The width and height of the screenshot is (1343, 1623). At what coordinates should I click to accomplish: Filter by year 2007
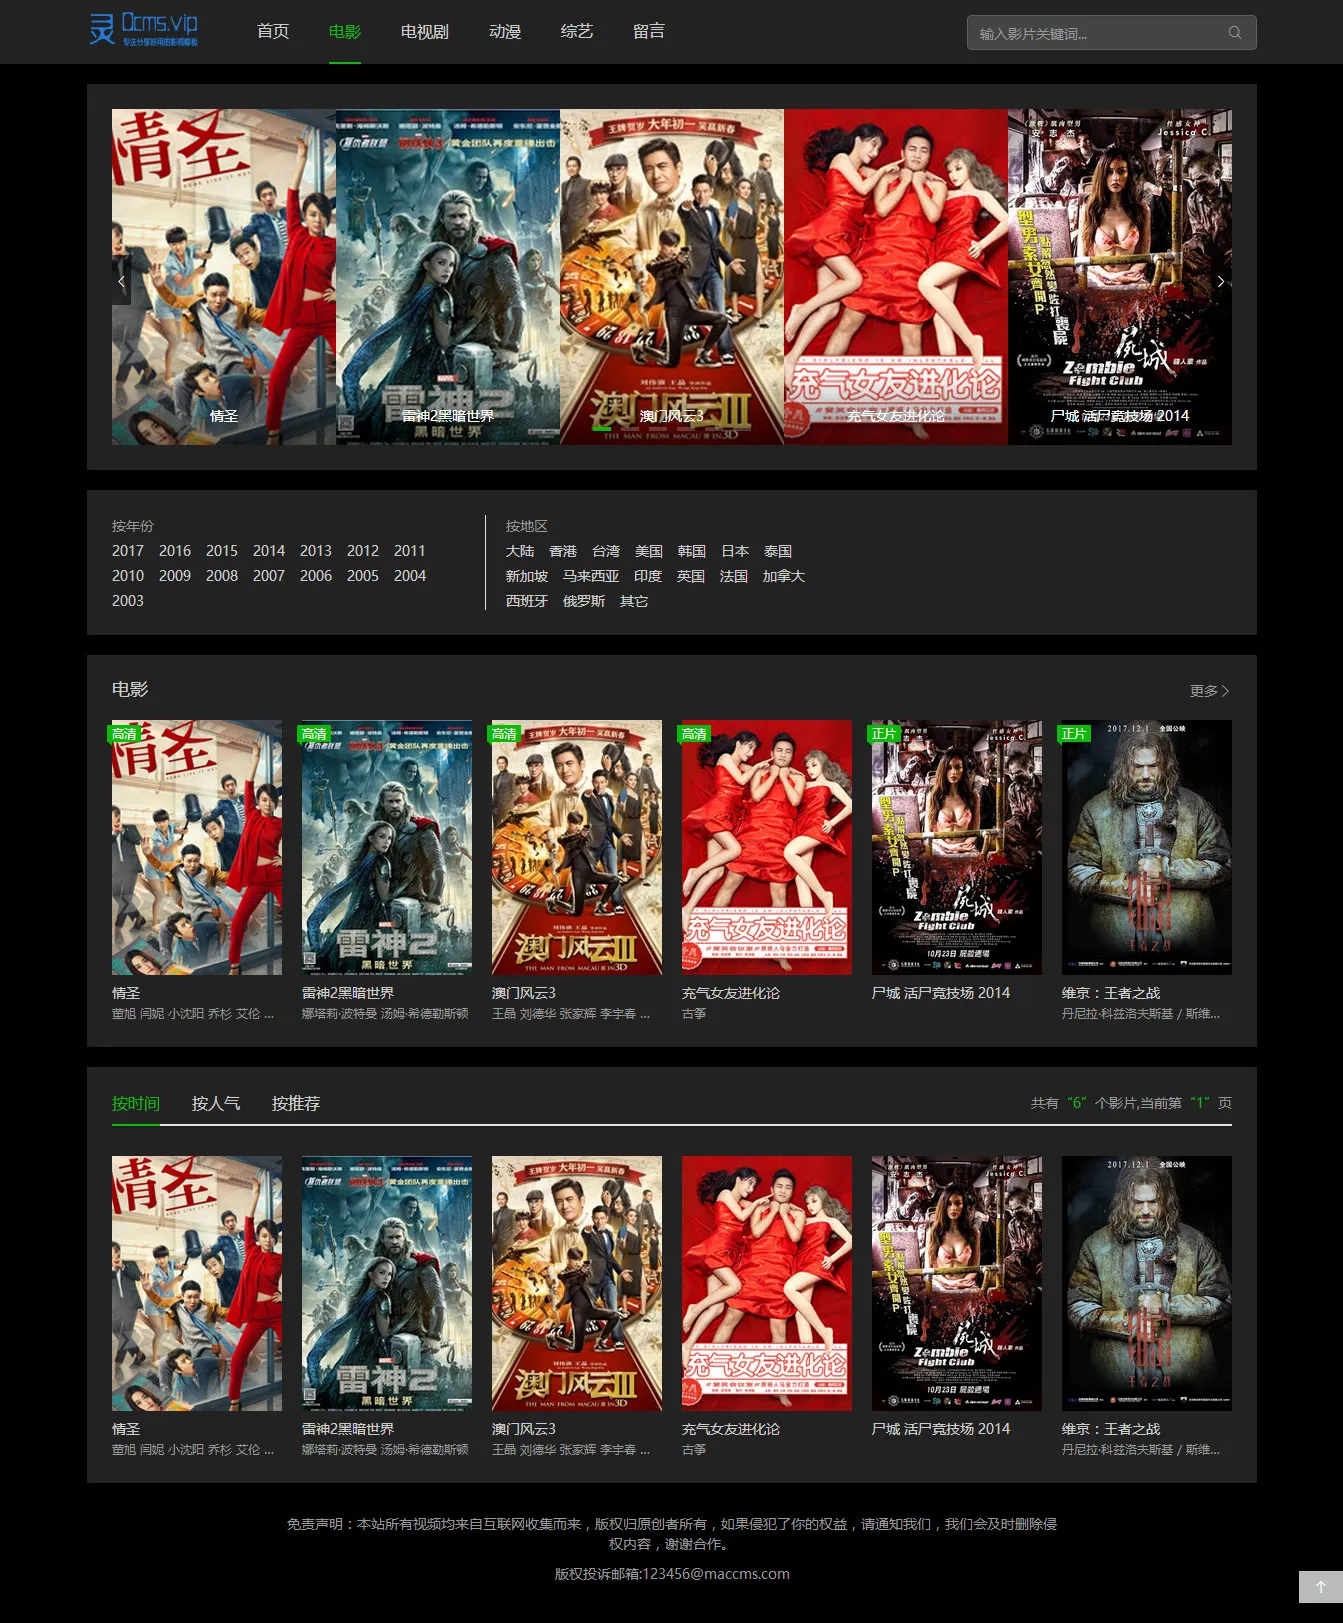[269, 576]
